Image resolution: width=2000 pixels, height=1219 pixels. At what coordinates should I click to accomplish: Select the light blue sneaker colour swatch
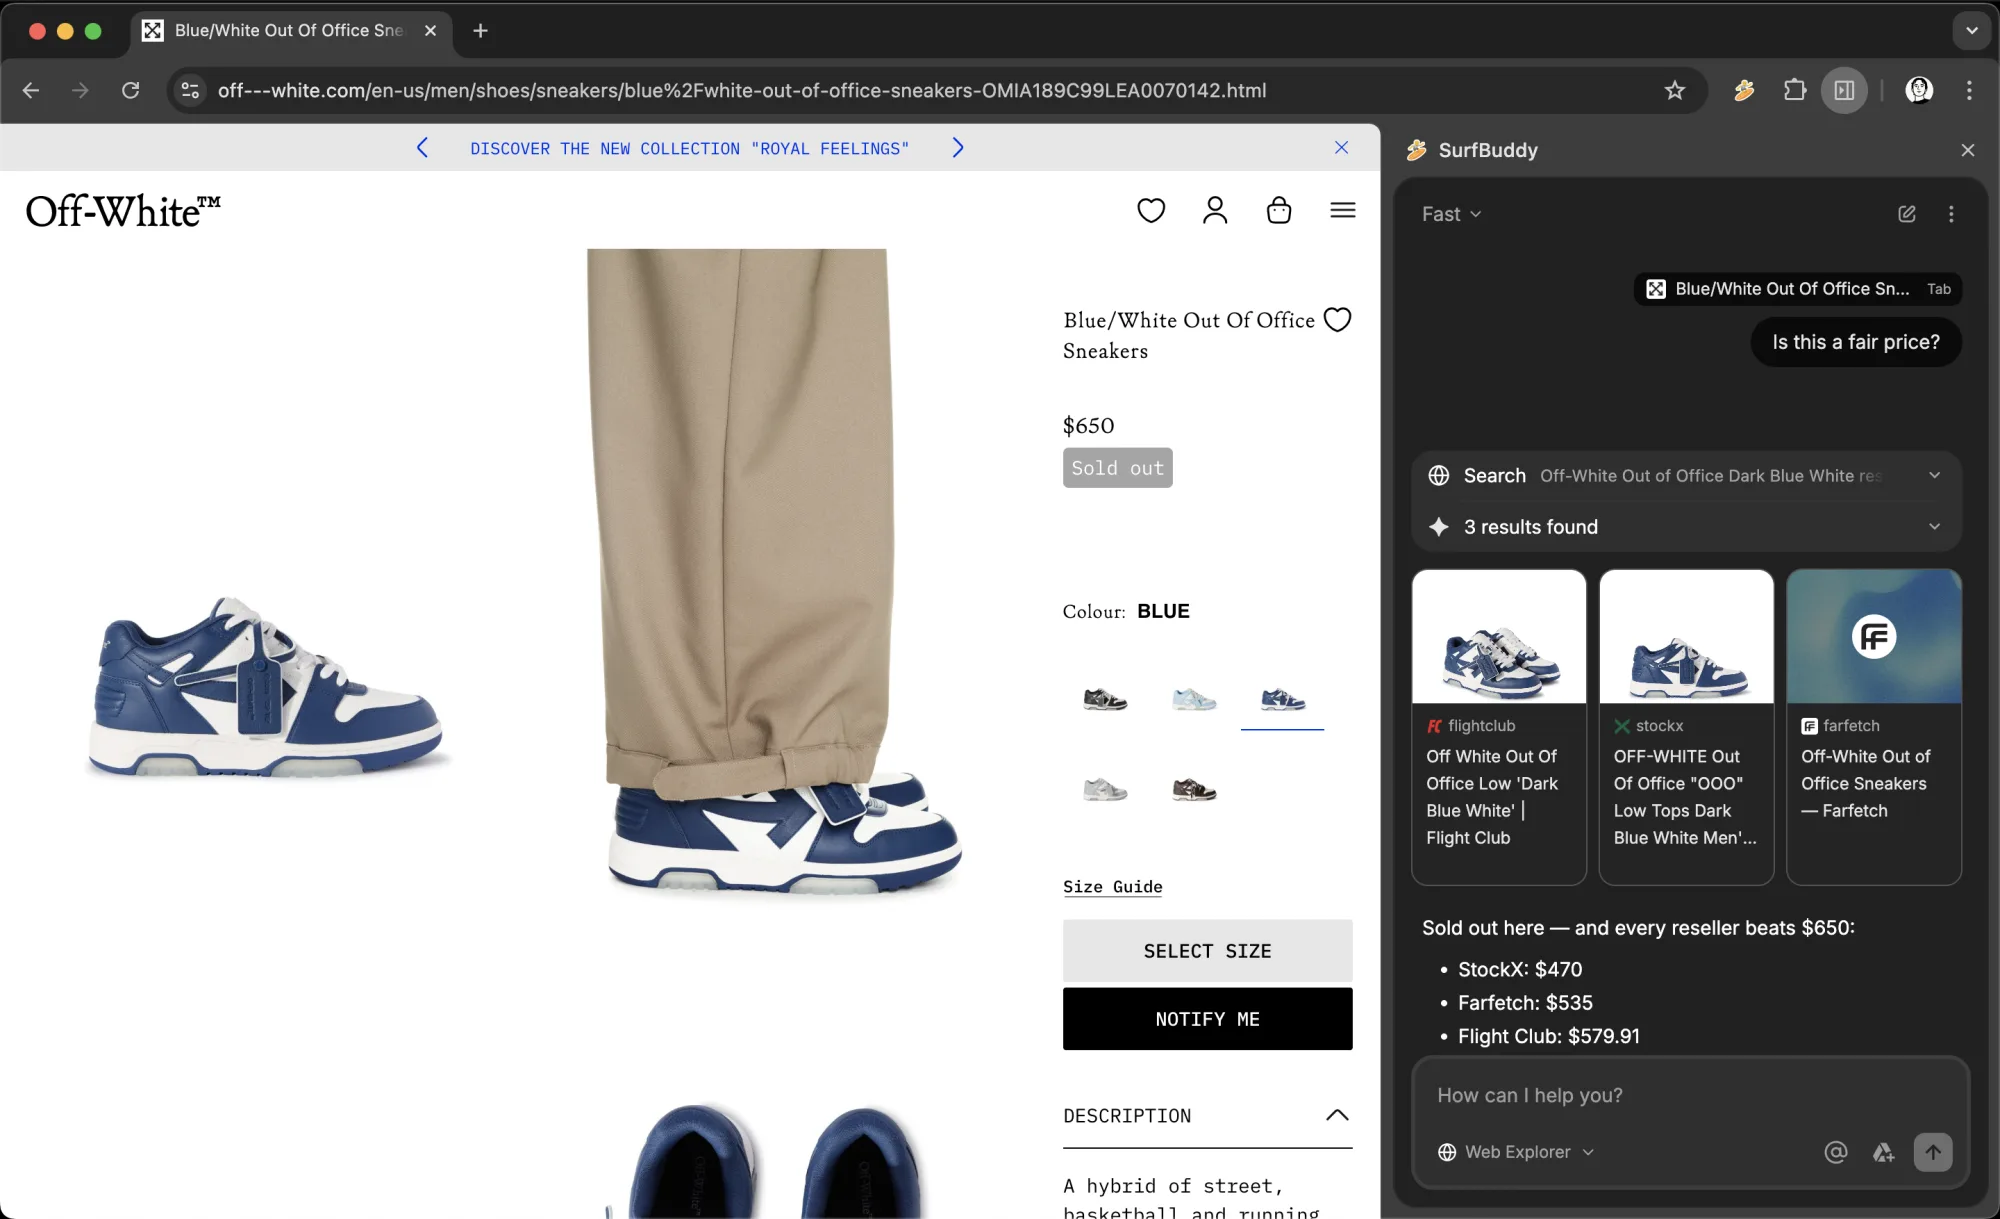[x=1194, y=699]
